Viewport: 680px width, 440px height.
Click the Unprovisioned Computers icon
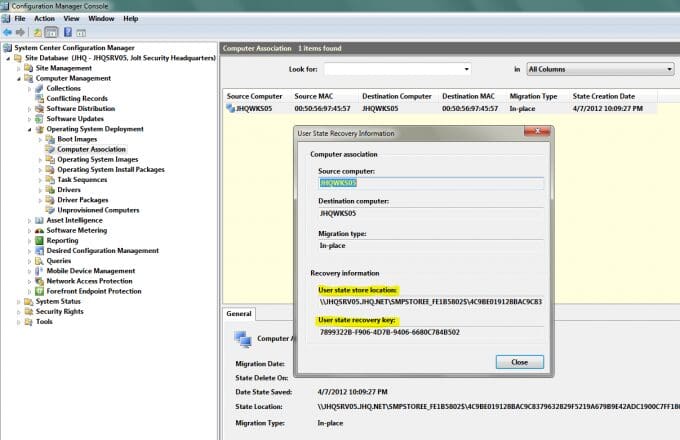(50, 210)
